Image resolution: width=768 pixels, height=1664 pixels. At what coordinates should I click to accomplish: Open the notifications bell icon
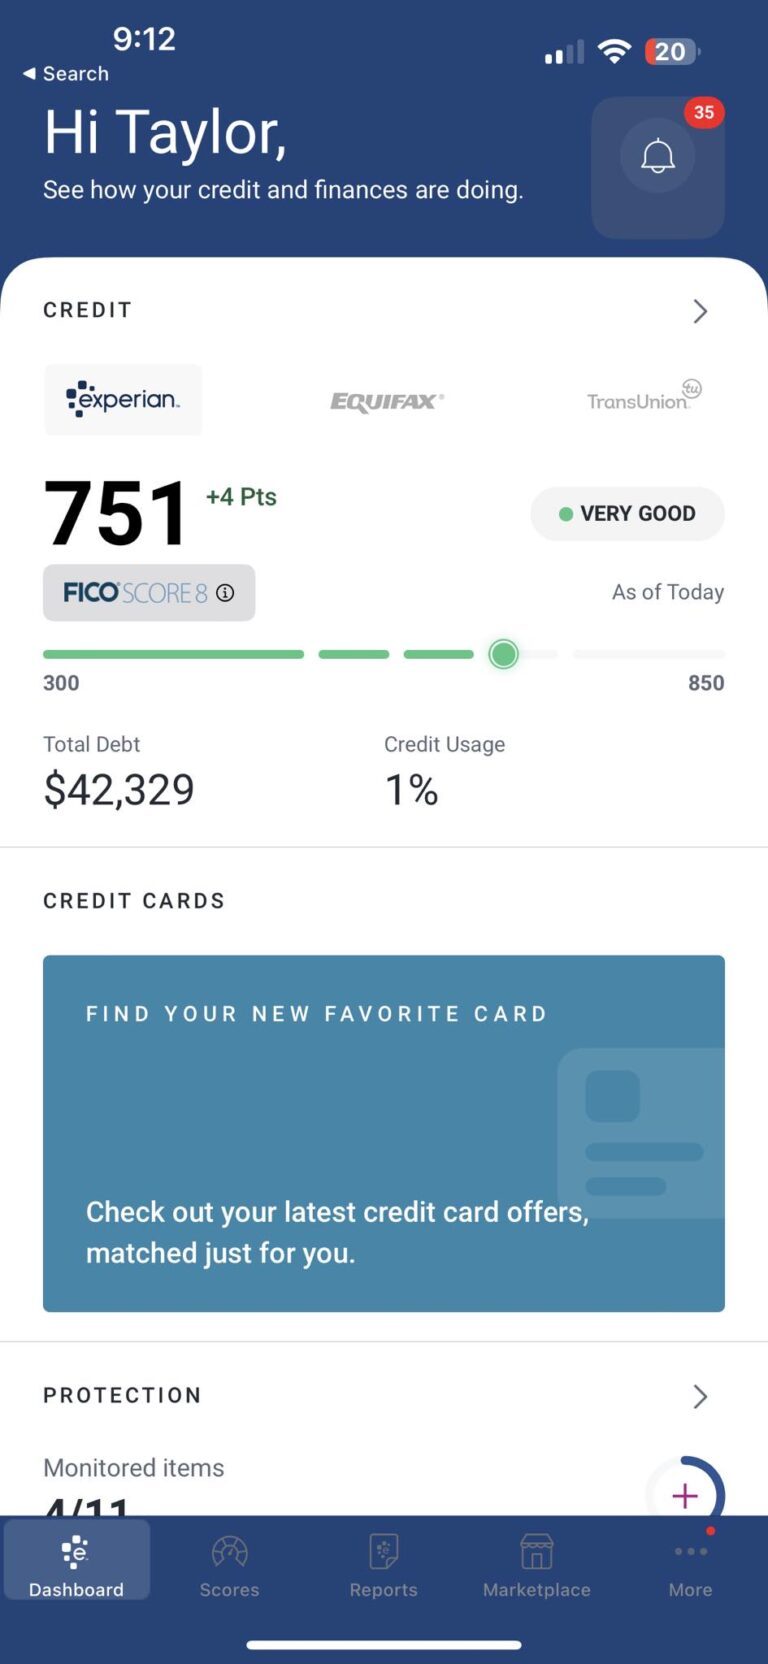pos(658,157)
